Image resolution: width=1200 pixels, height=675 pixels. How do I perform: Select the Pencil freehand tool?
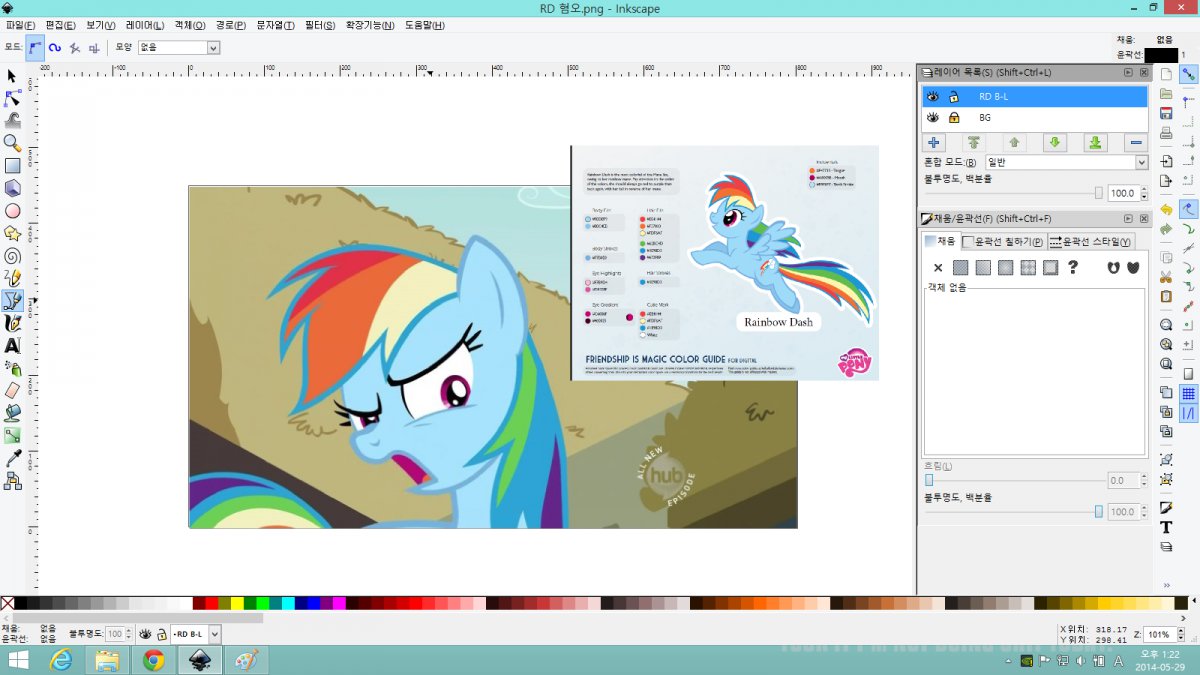coord(12,278)
